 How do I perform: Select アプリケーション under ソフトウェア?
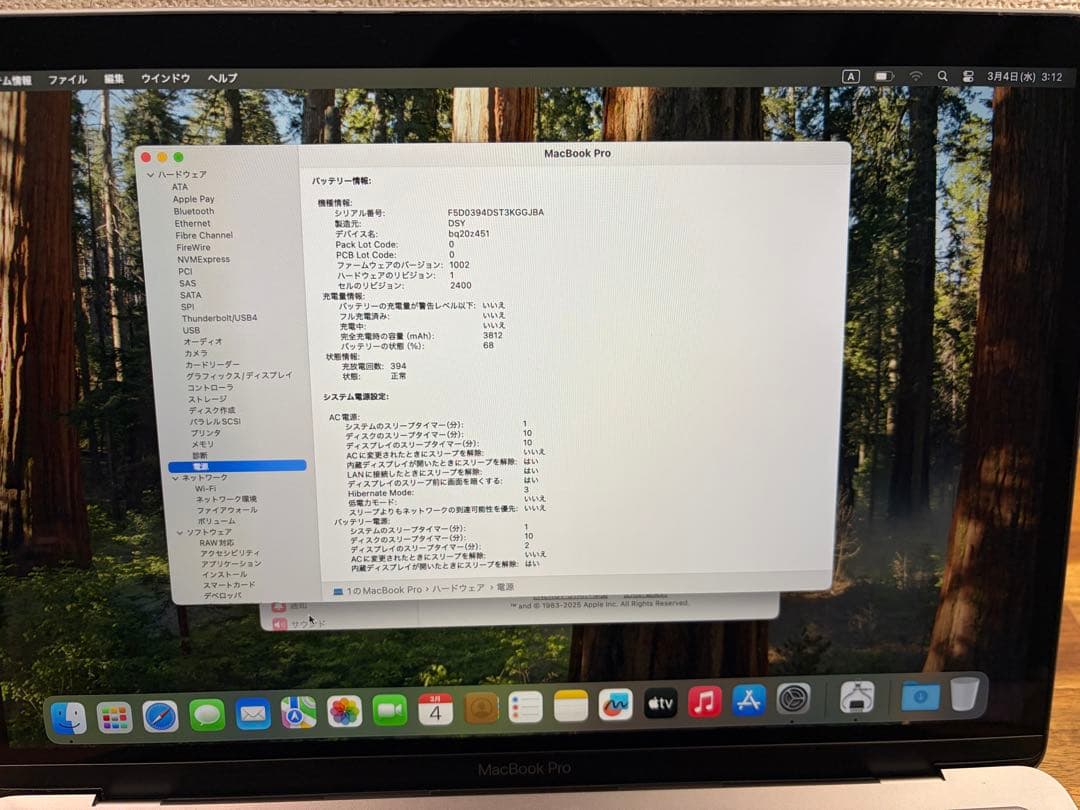[x=231, y=563]
